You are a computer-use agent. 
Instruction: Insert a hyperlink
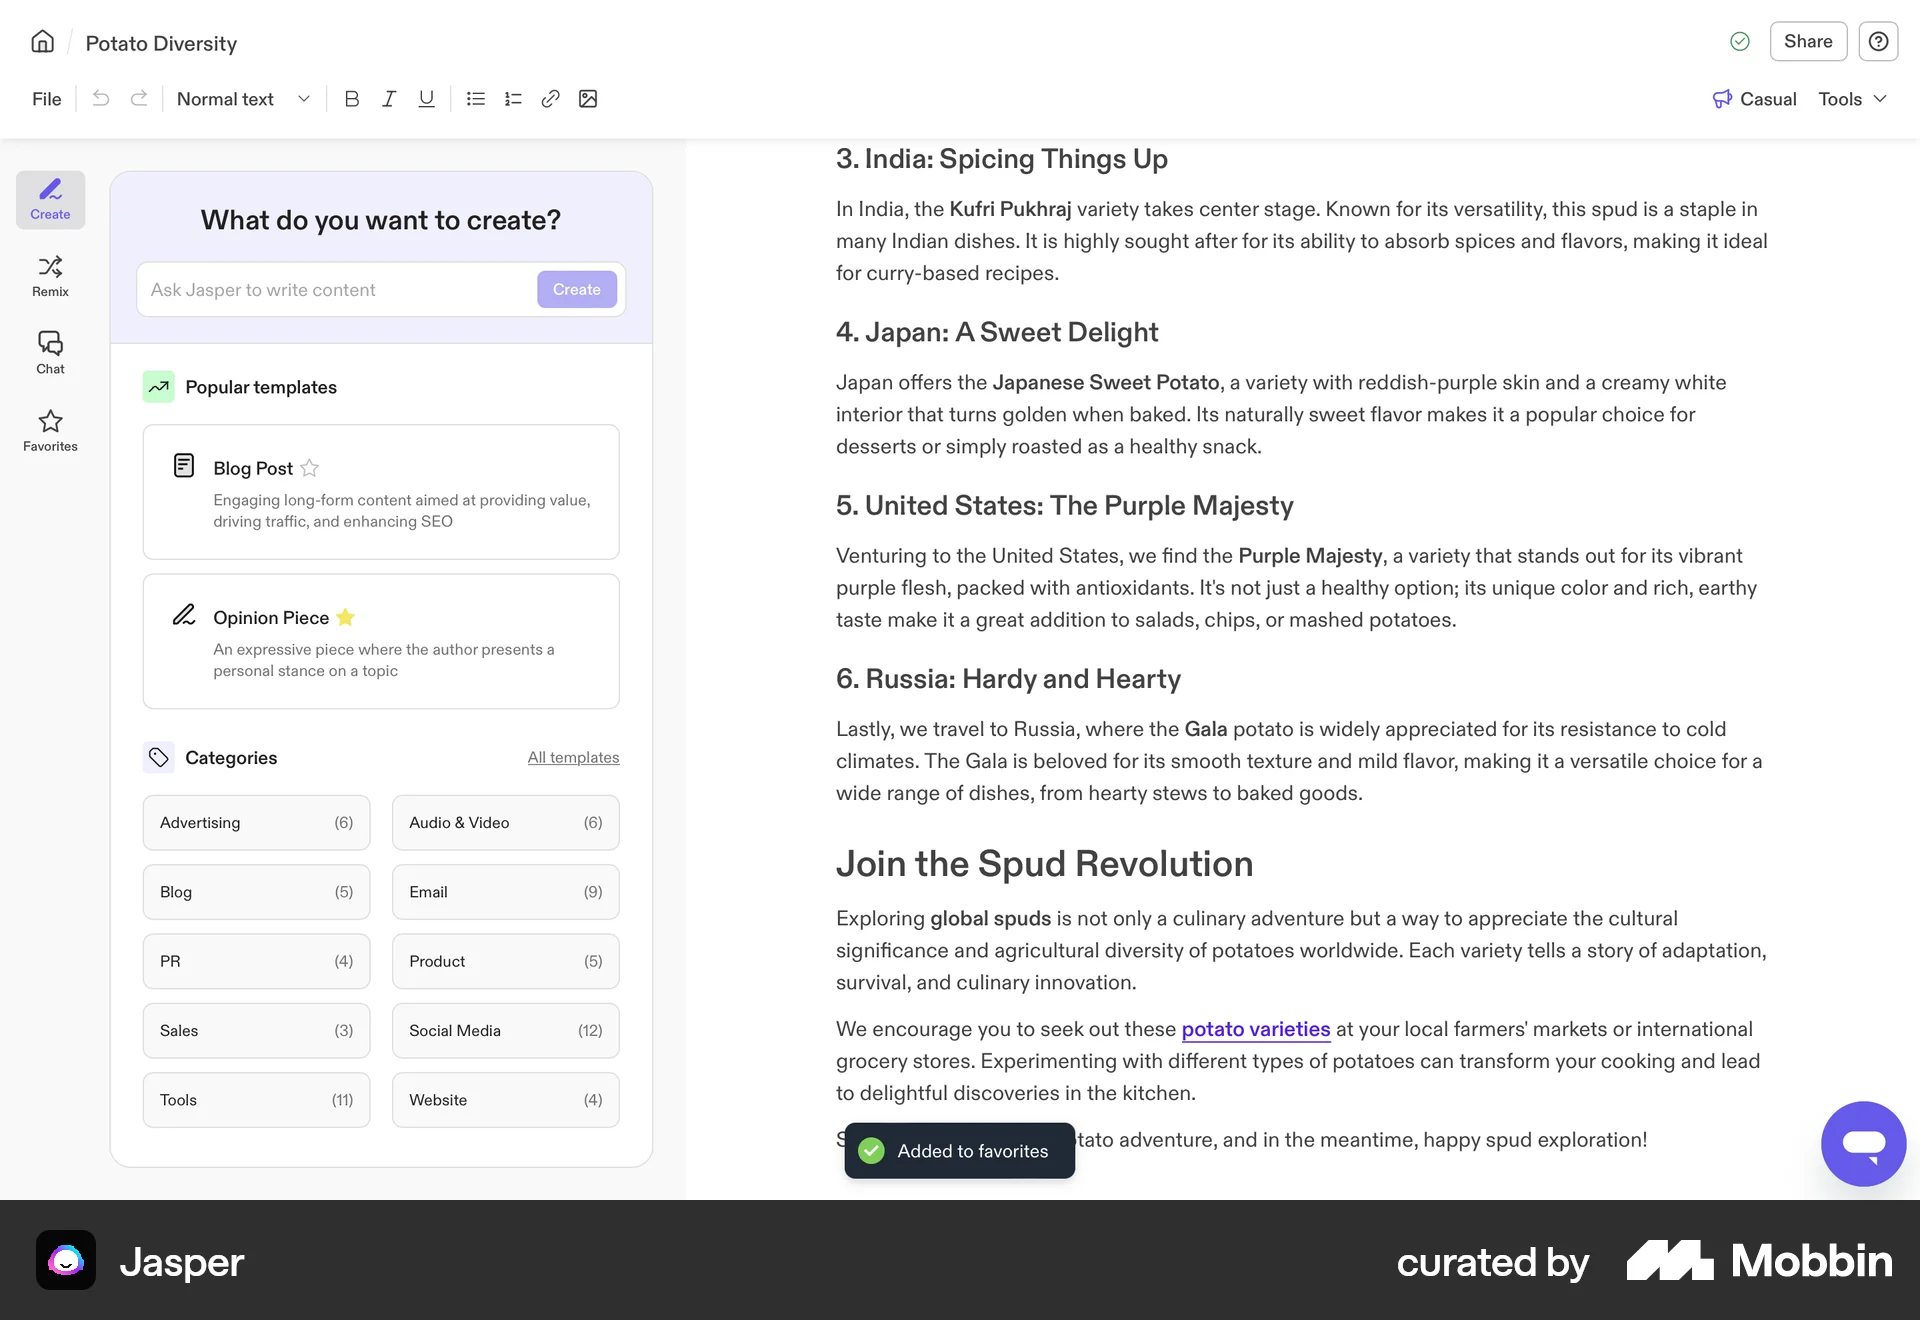click(x=550, y=98)
